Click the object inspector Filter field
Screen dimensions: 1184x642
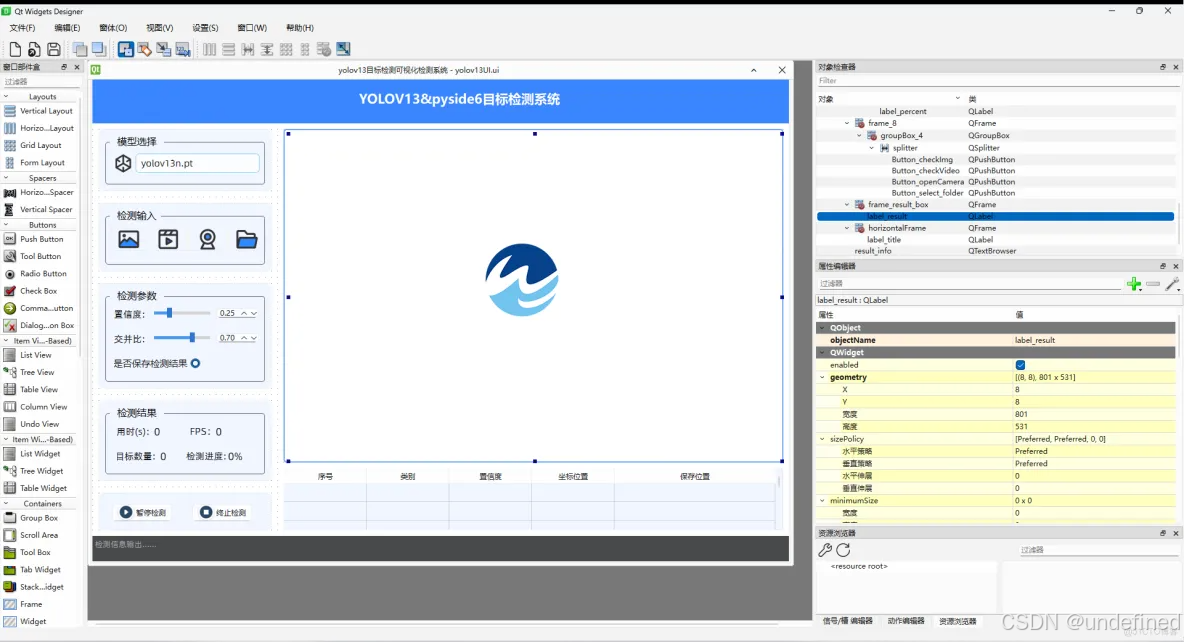click(996, 81)
